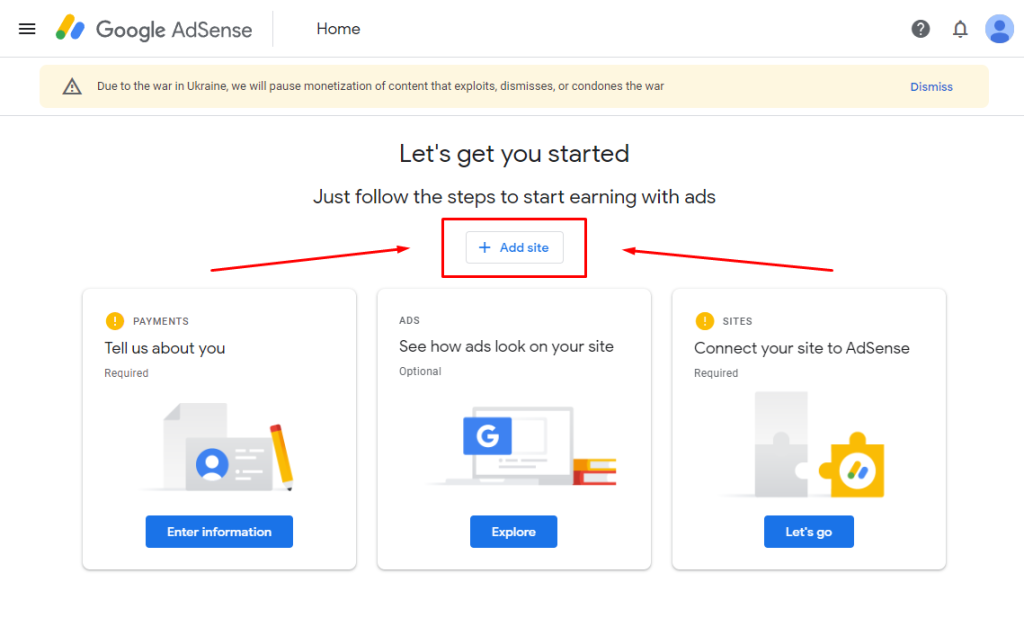
Task: Click 'See how ads look on your site'
Action: (x=506, y=346)
